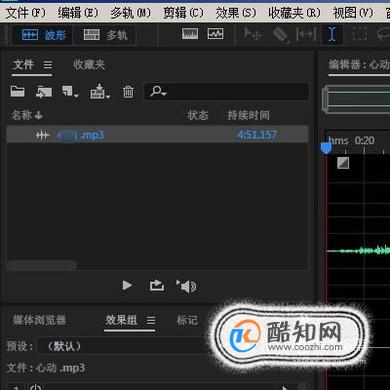The image size is (390, 390).
Task: Switch to 多轨 multitrack view
Action: tap(105, 35)
